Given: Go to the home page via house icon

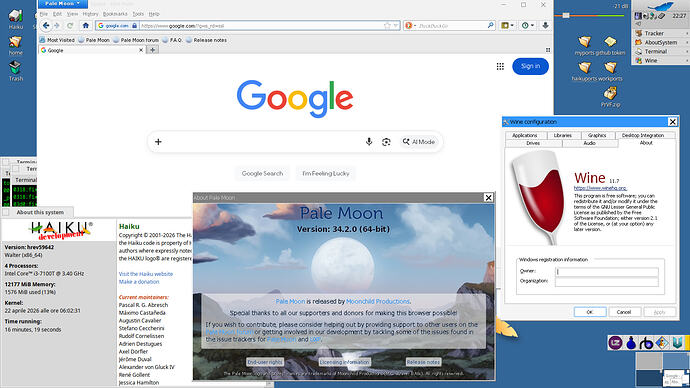Looking at the screenshot, I should click(86, 26).
